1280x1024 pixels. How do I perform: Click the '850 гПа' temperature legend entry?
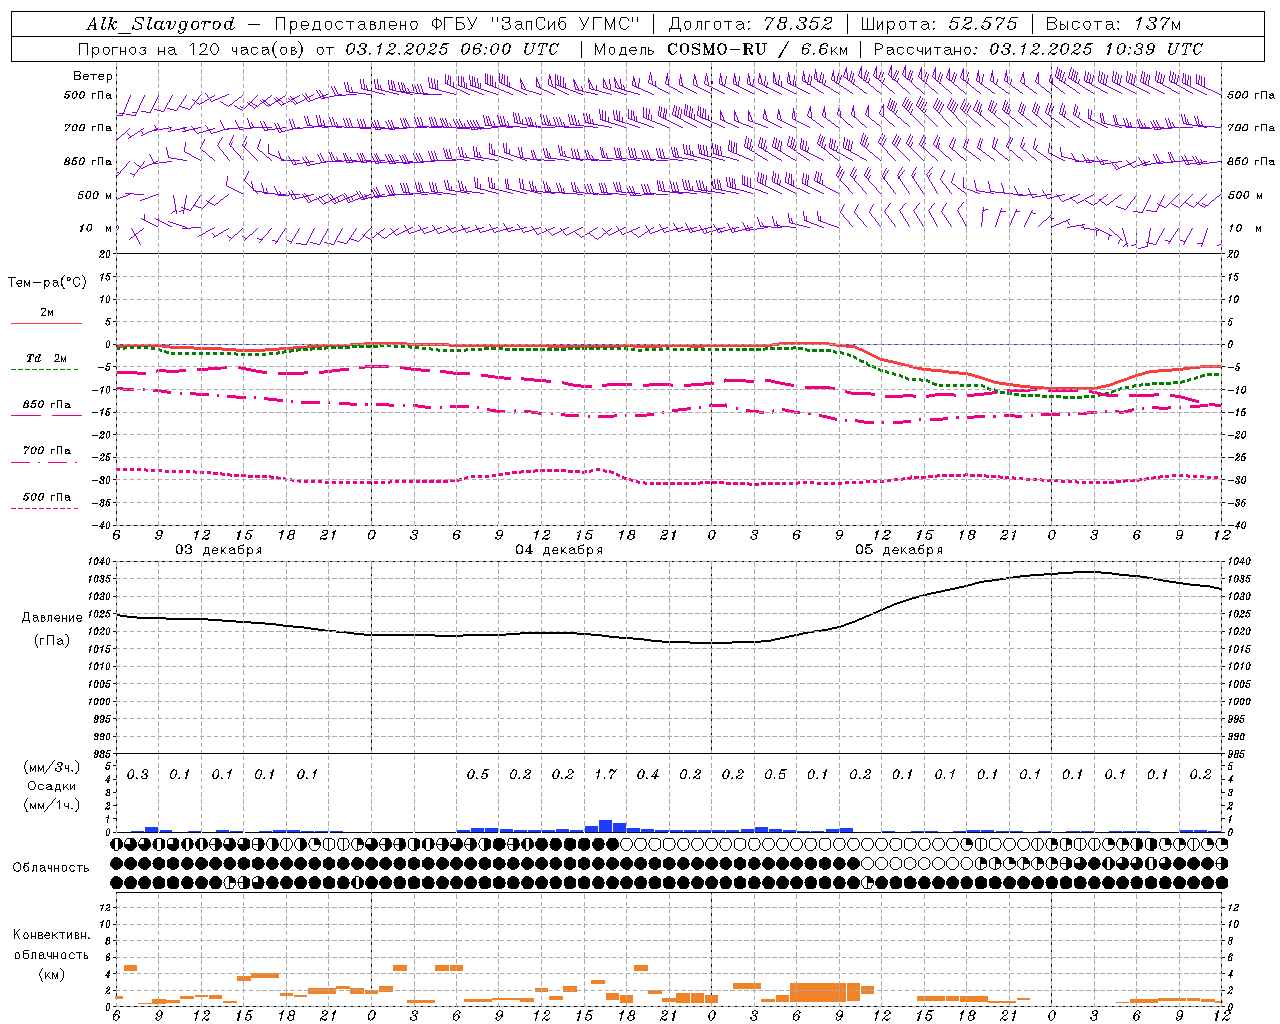tap(46, 405)
